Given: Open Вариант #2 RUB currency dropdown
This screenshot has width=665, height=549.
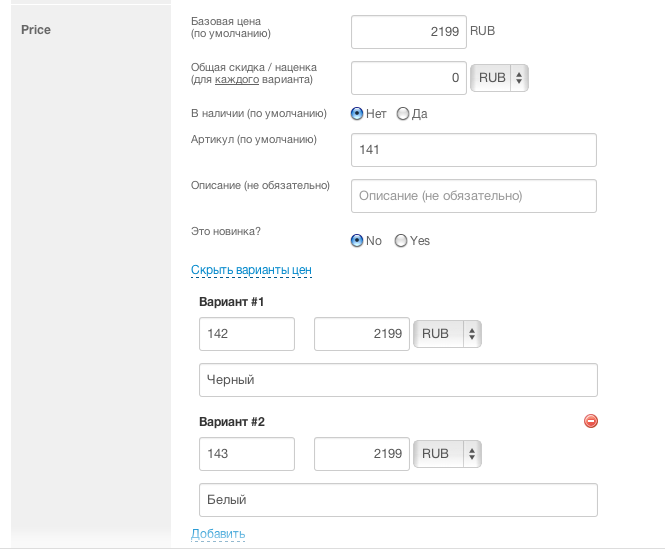Looking at the screenshot, I should point(447,454).
